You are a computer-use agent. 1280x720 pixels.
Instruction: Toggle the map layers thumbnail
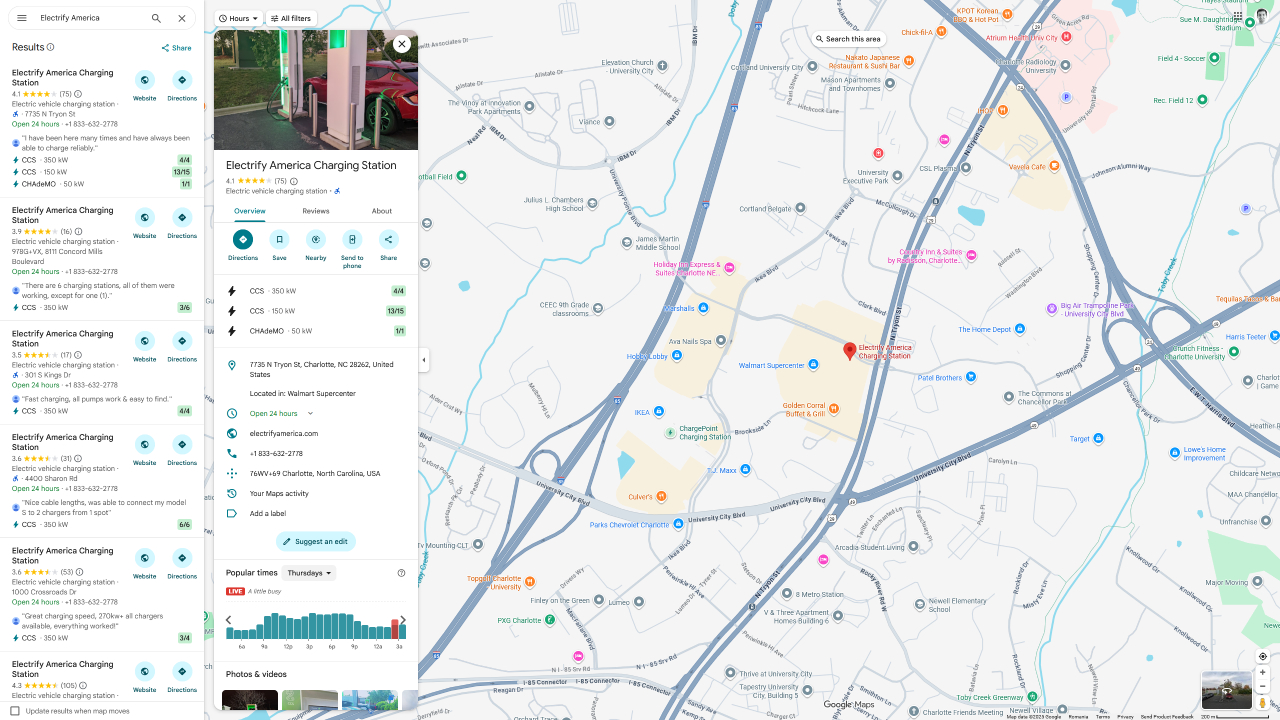click(x=1226, y=690)
